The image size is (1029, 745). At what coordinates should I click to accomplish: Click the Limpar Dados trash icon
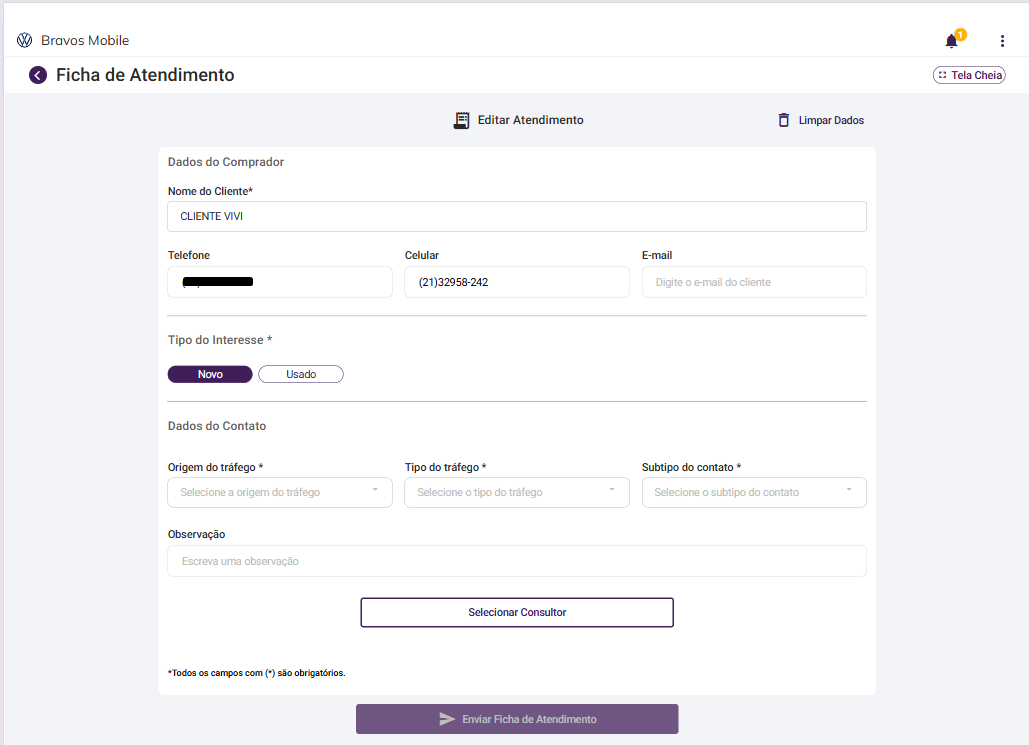784,120
